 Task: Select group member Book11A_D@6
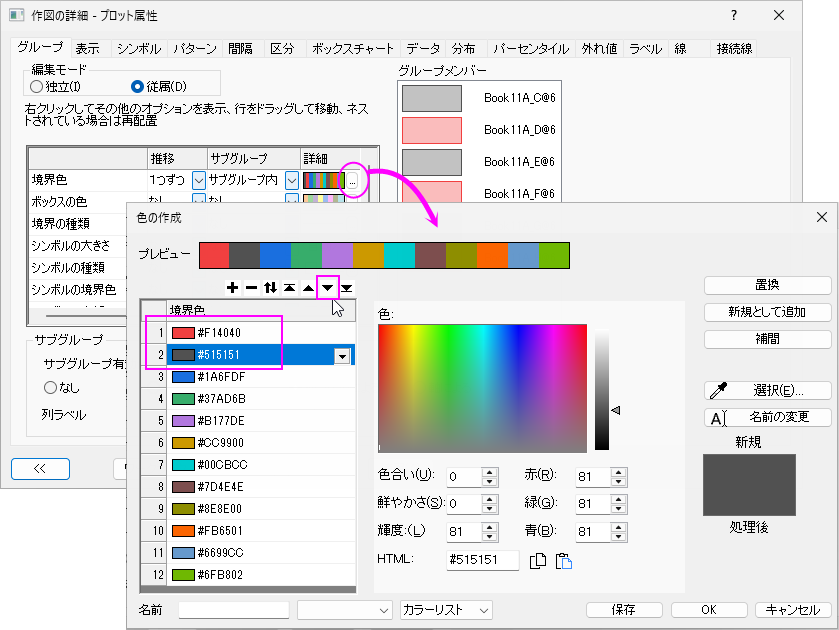479,130
